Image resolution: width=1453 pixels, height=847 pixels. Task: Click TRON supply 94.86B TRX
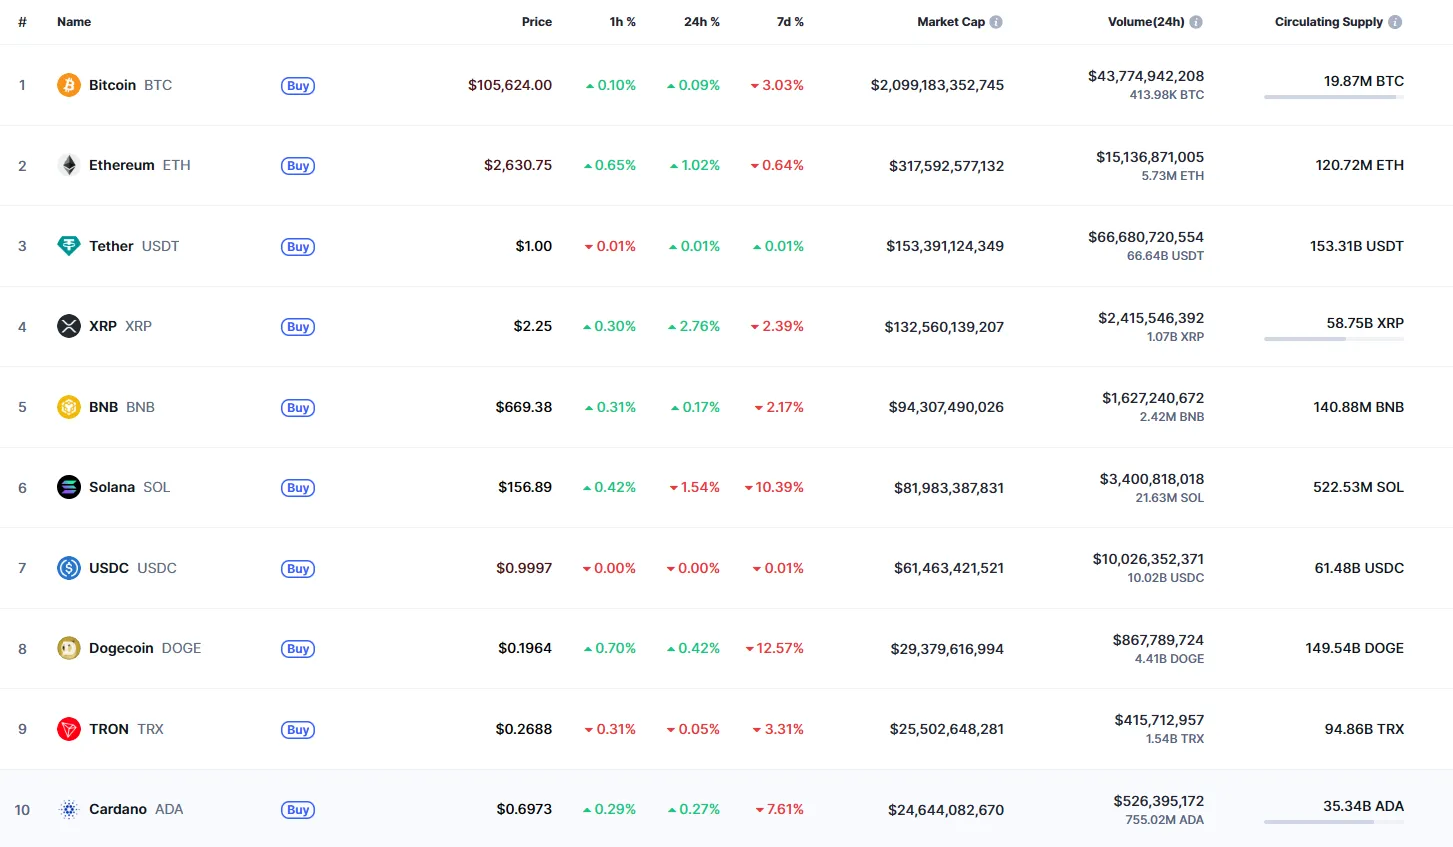click(1364, 729)
